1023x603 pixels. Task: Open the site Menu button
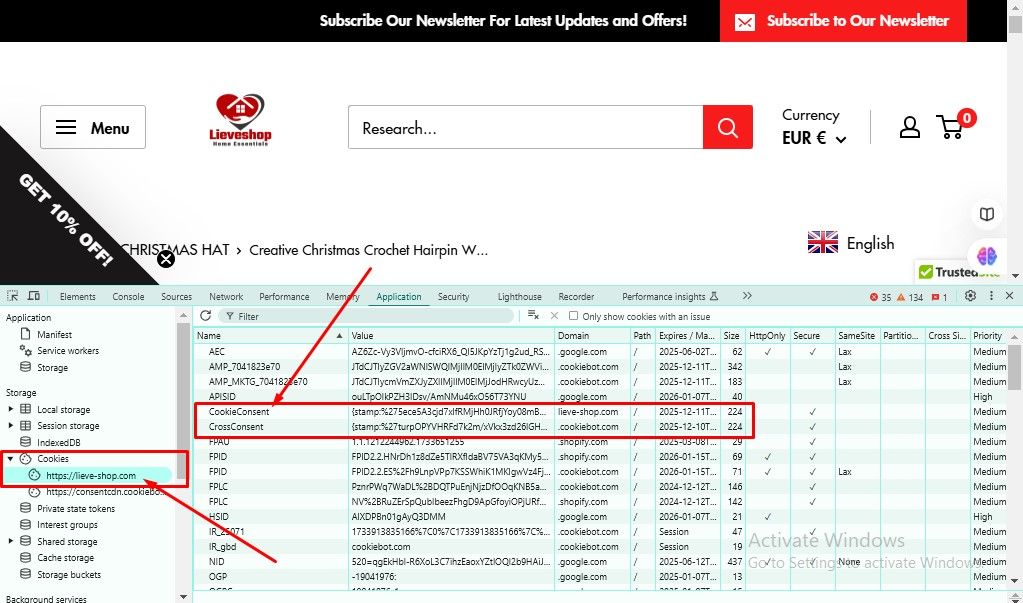93,127
